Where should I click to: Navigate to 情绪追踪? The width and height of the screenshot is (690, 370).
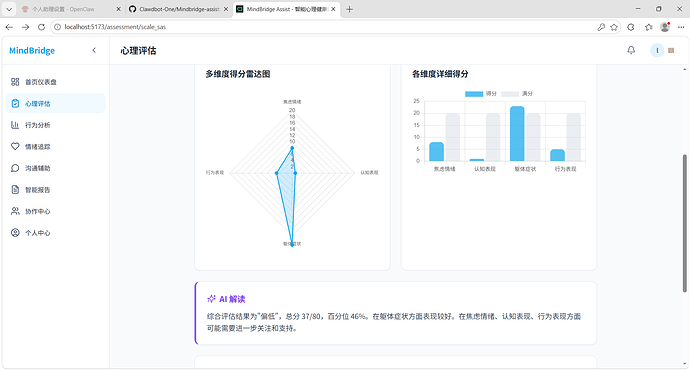(55, 147)
